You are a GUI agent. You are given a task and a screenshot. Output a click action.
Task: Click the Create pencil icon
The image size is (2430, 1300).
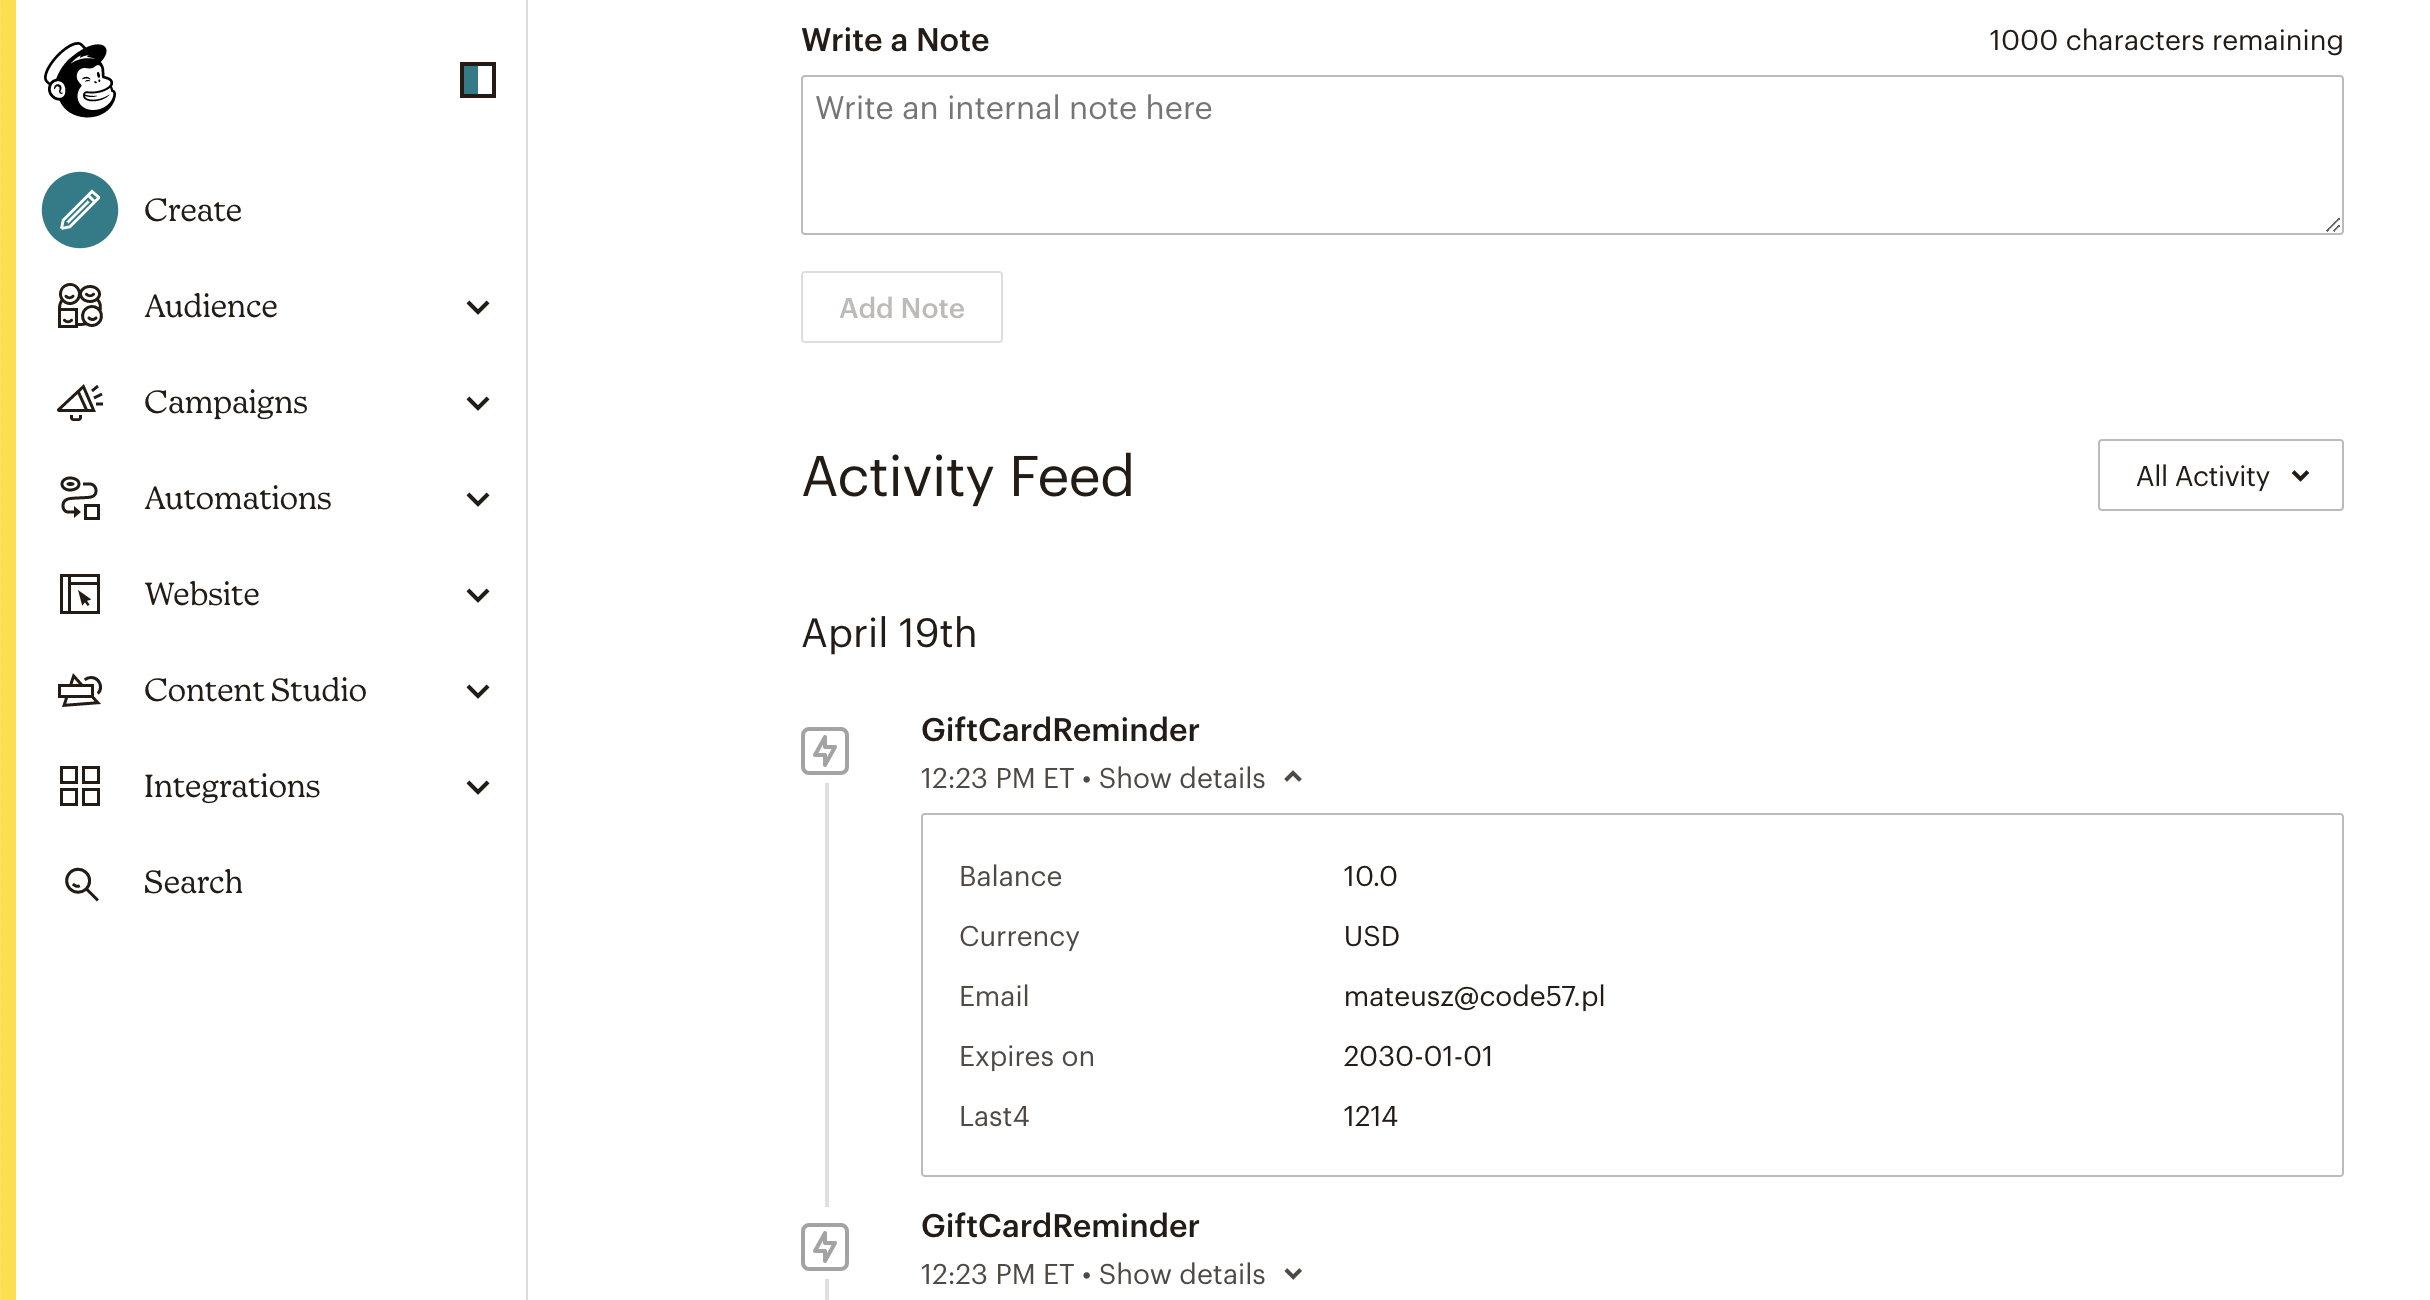click(80, 210)
